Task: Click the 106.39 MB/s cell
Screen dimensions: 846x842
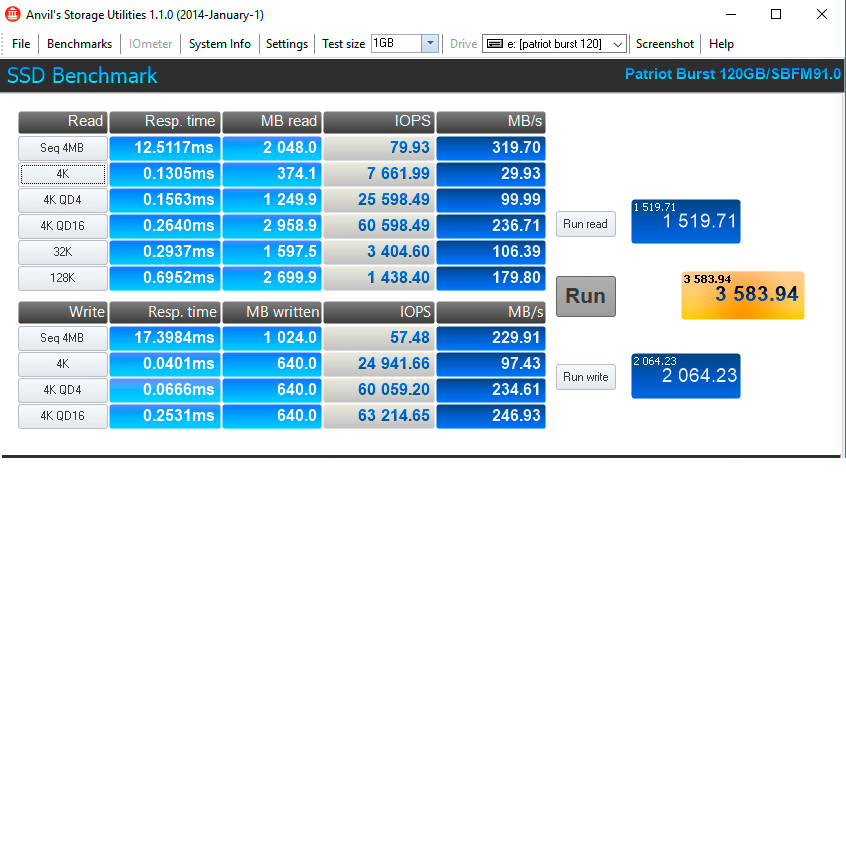Action: coord(490,252)
